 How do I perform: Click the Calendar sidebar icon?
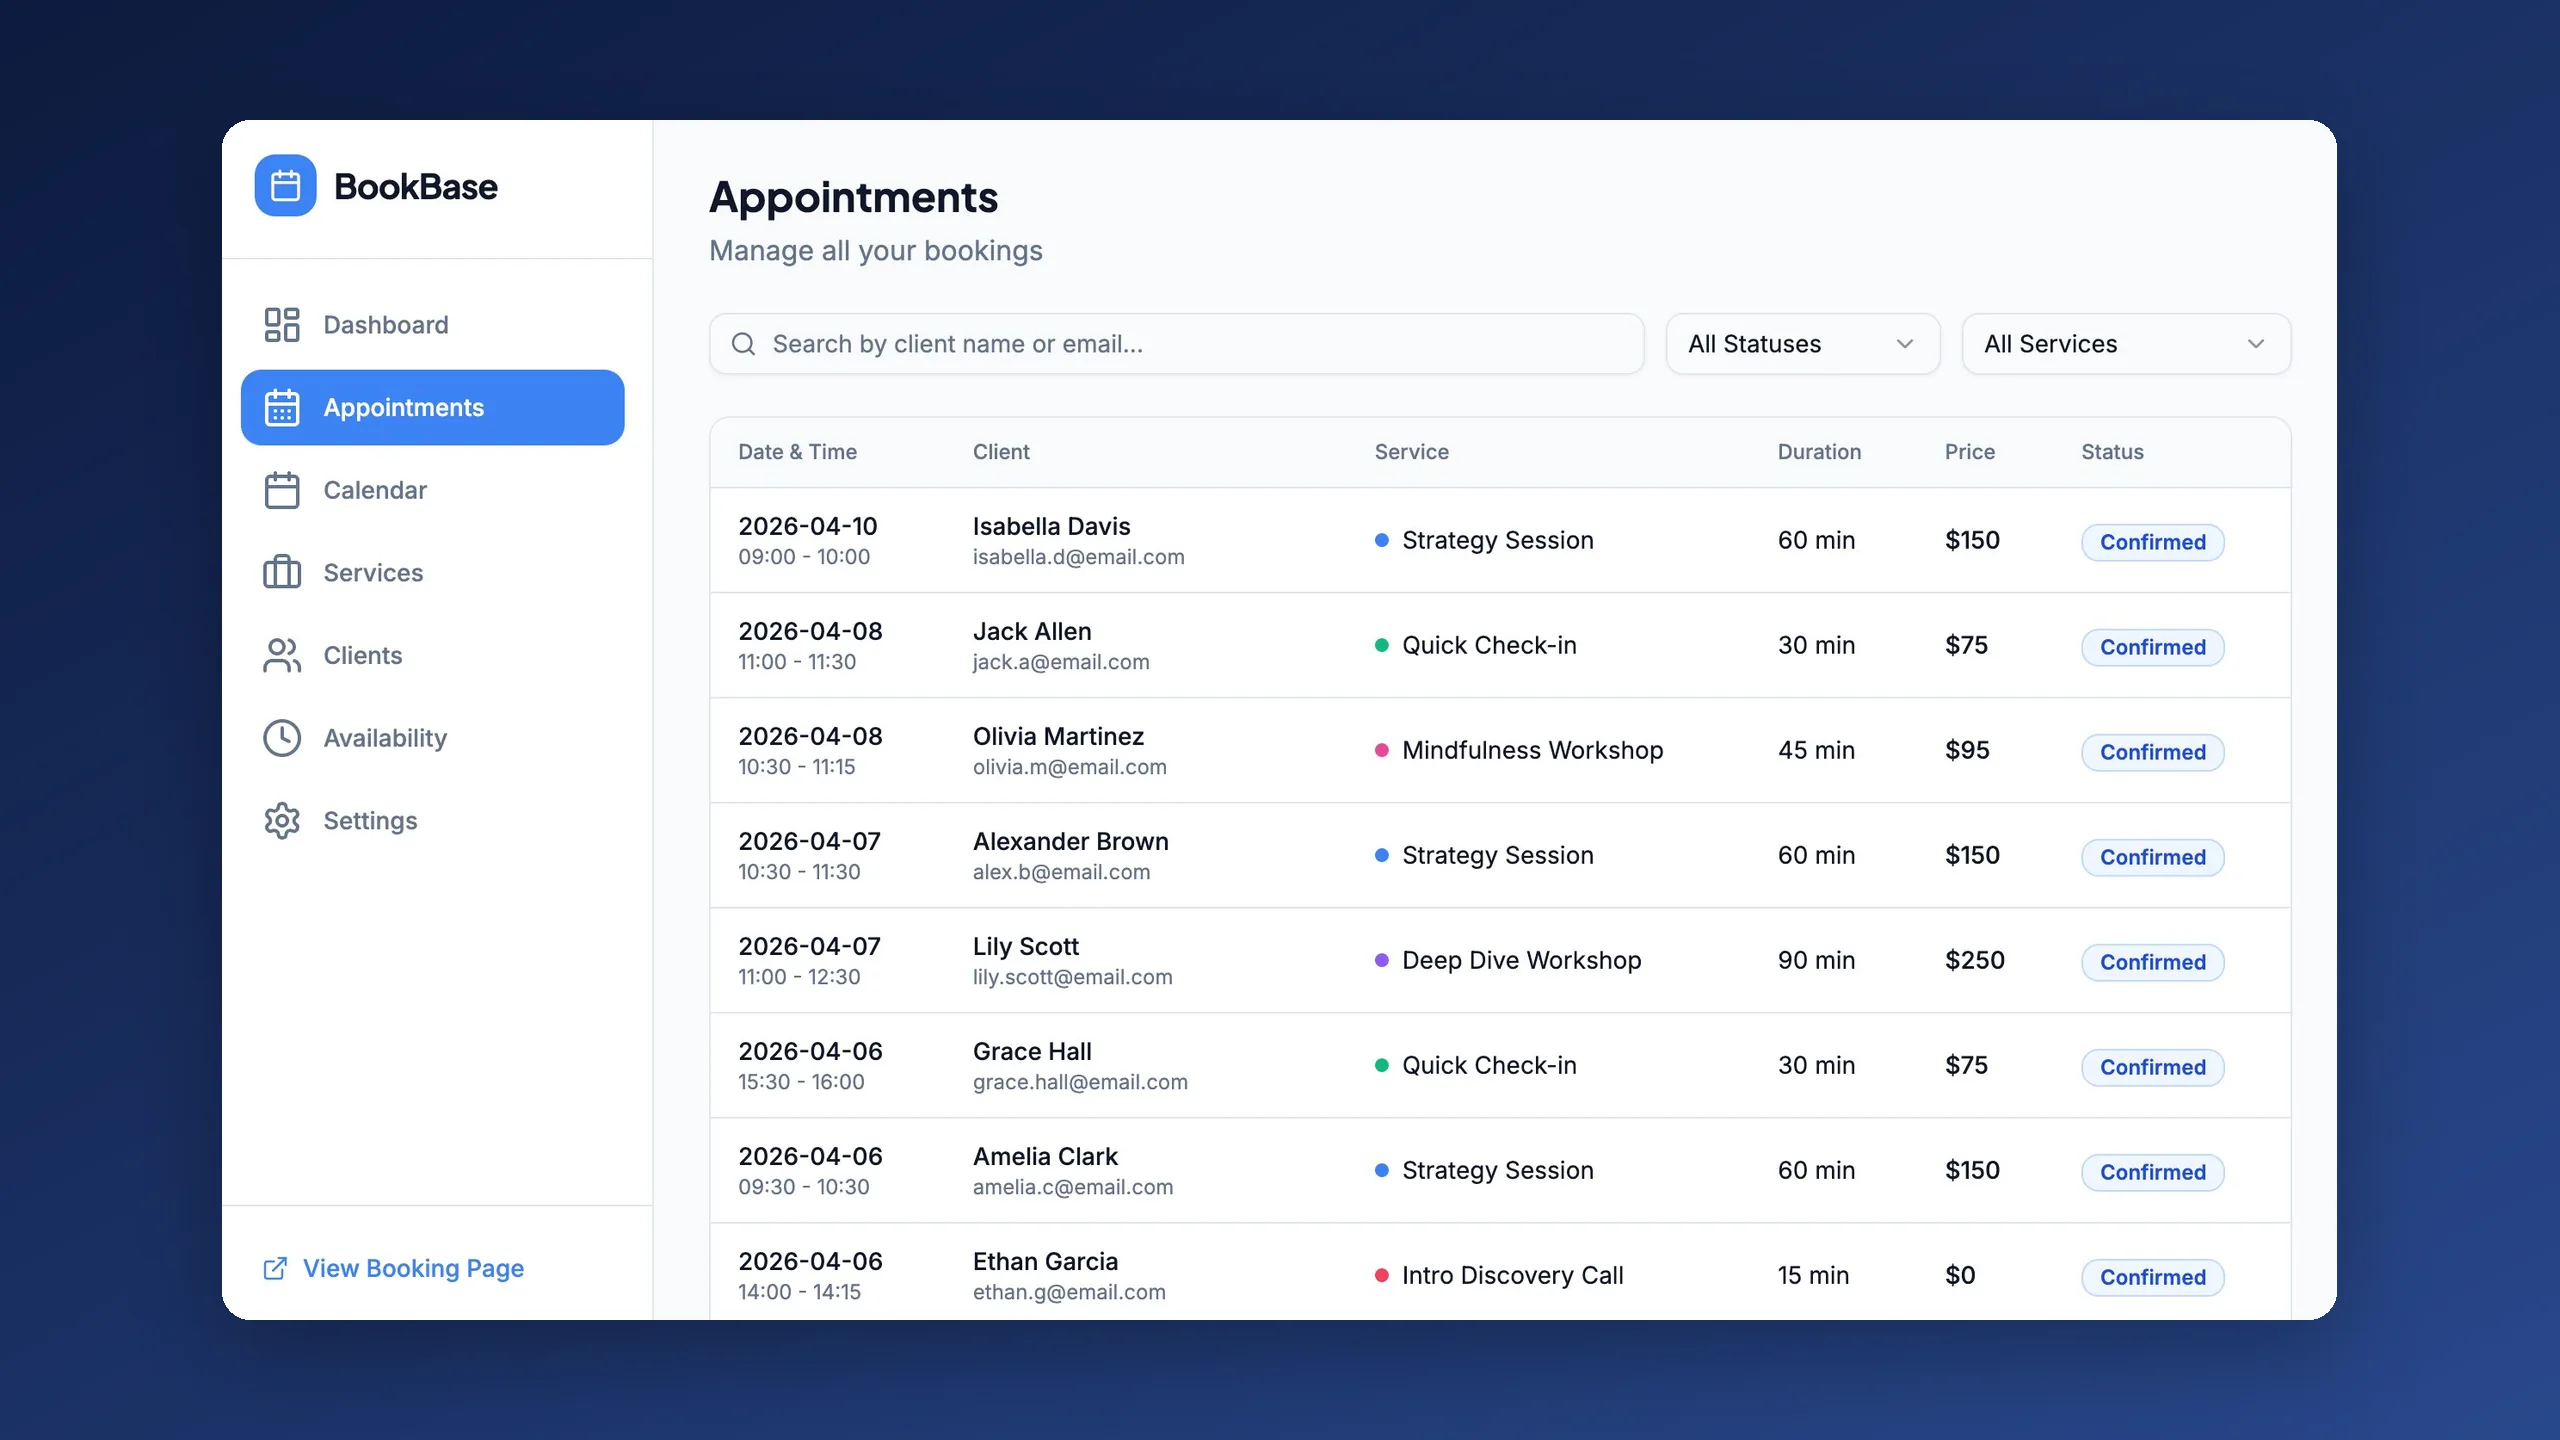point(281,490)
